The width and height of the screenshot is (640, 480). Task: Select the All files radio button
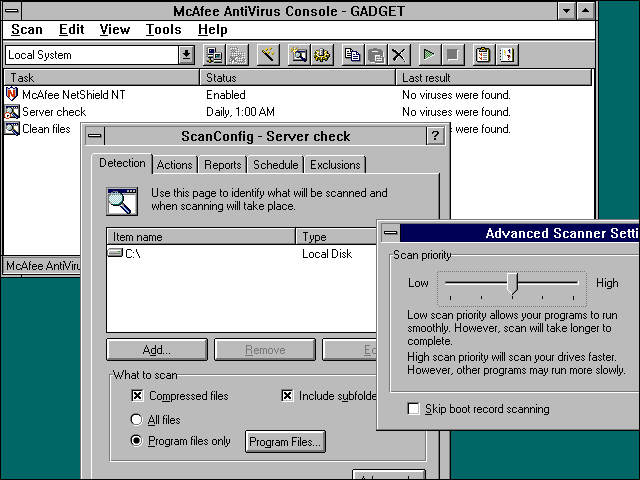coord(136,420)
